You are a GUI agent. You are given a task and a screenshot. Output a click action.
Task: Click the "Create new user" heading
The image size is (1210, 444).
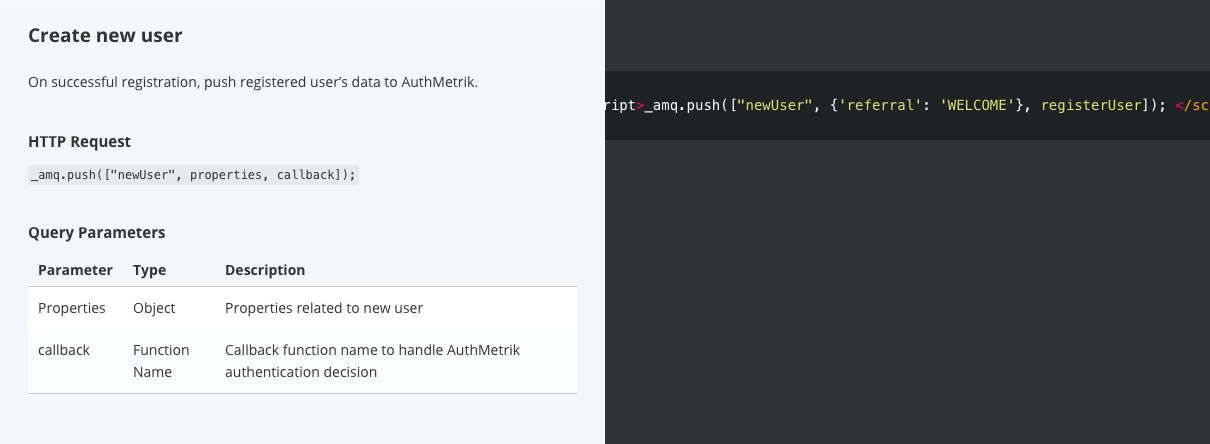(105, 36)
